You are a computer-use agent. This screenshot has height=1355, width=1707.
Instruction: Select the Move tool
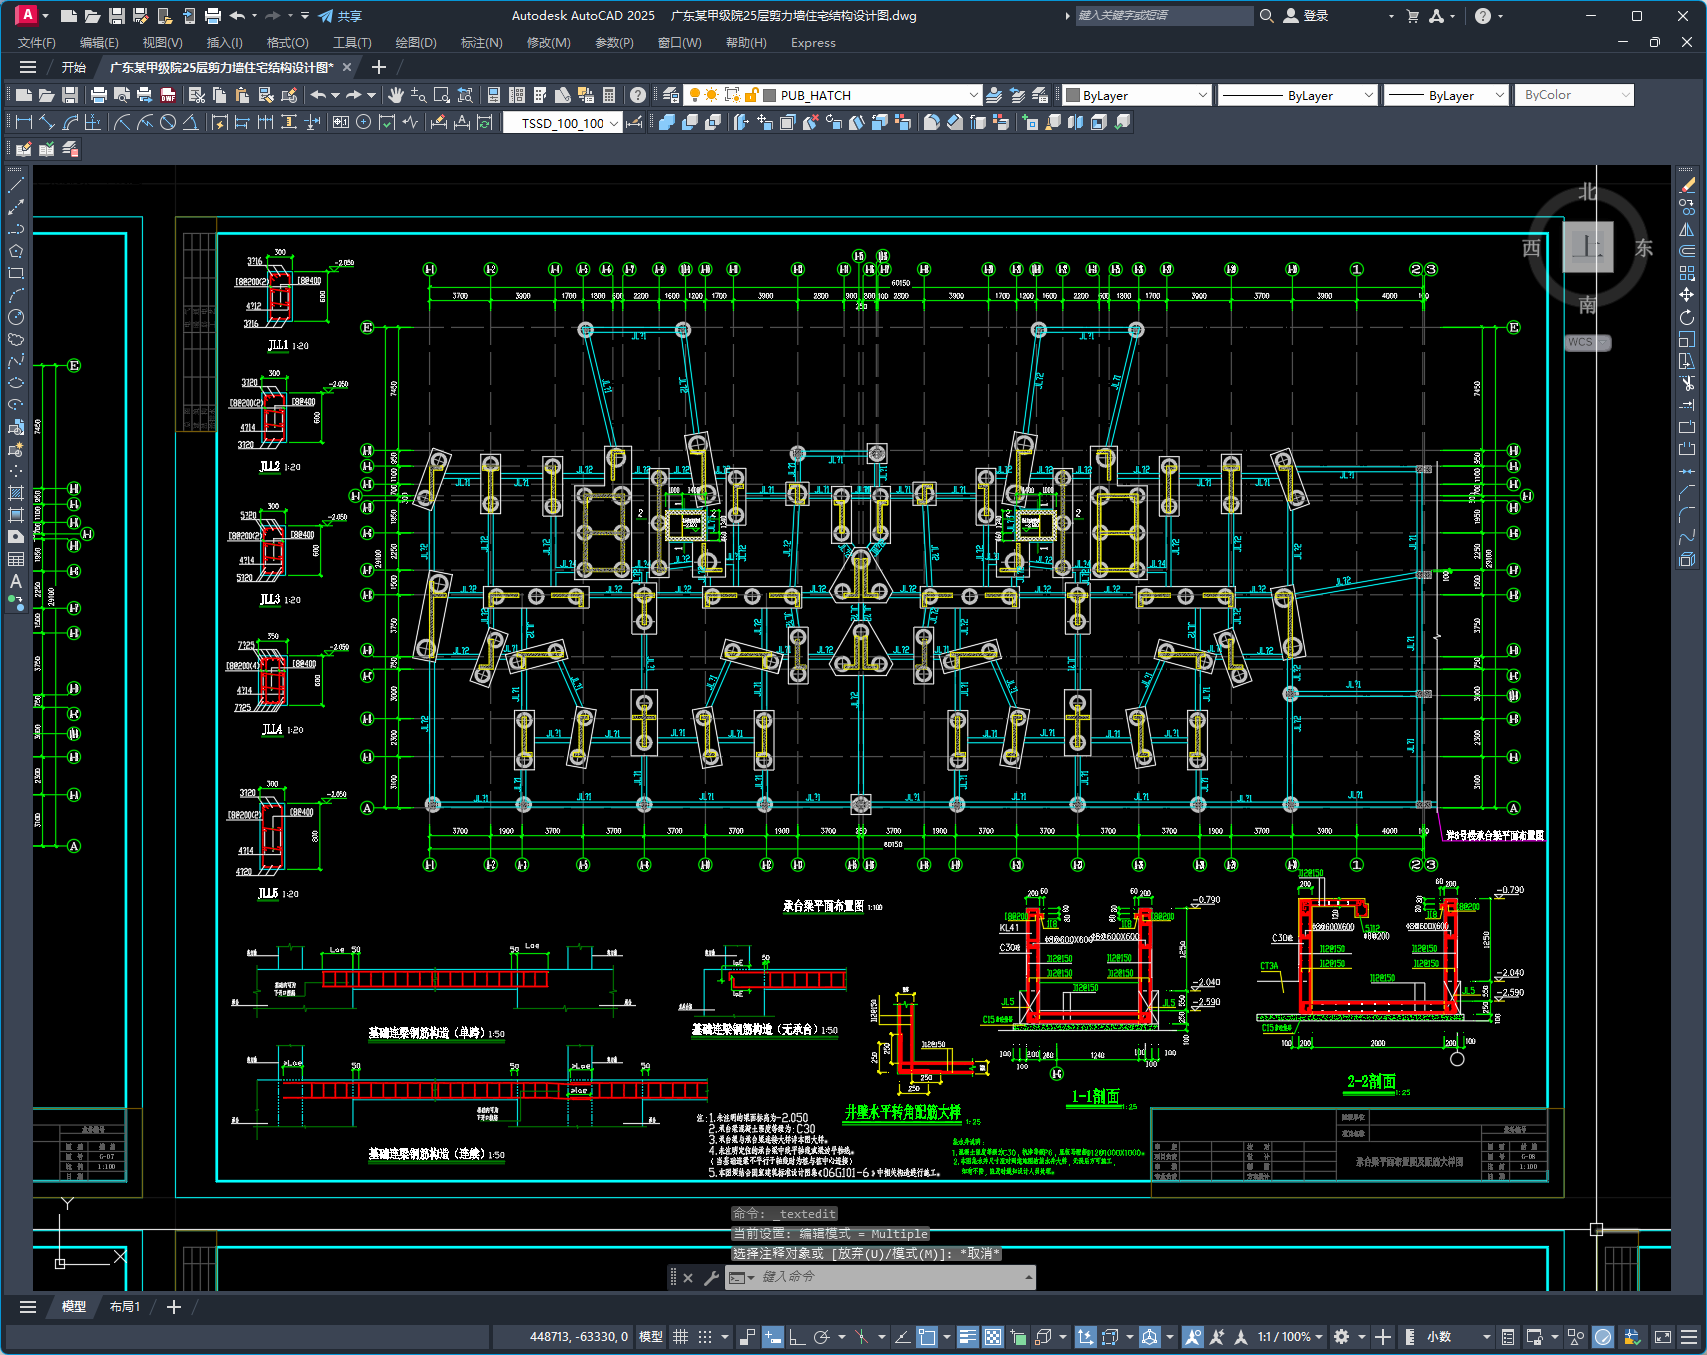(1687, 295)
